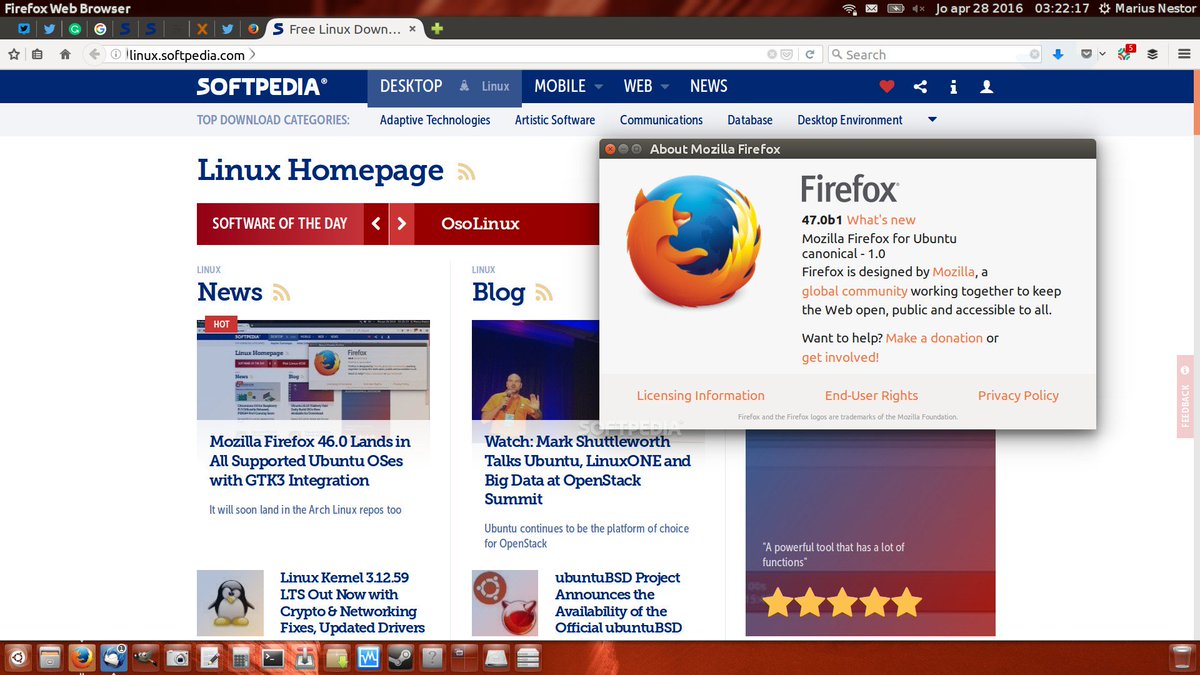
Task: Click the back arrow navigation button
Action: coord(95,55)
